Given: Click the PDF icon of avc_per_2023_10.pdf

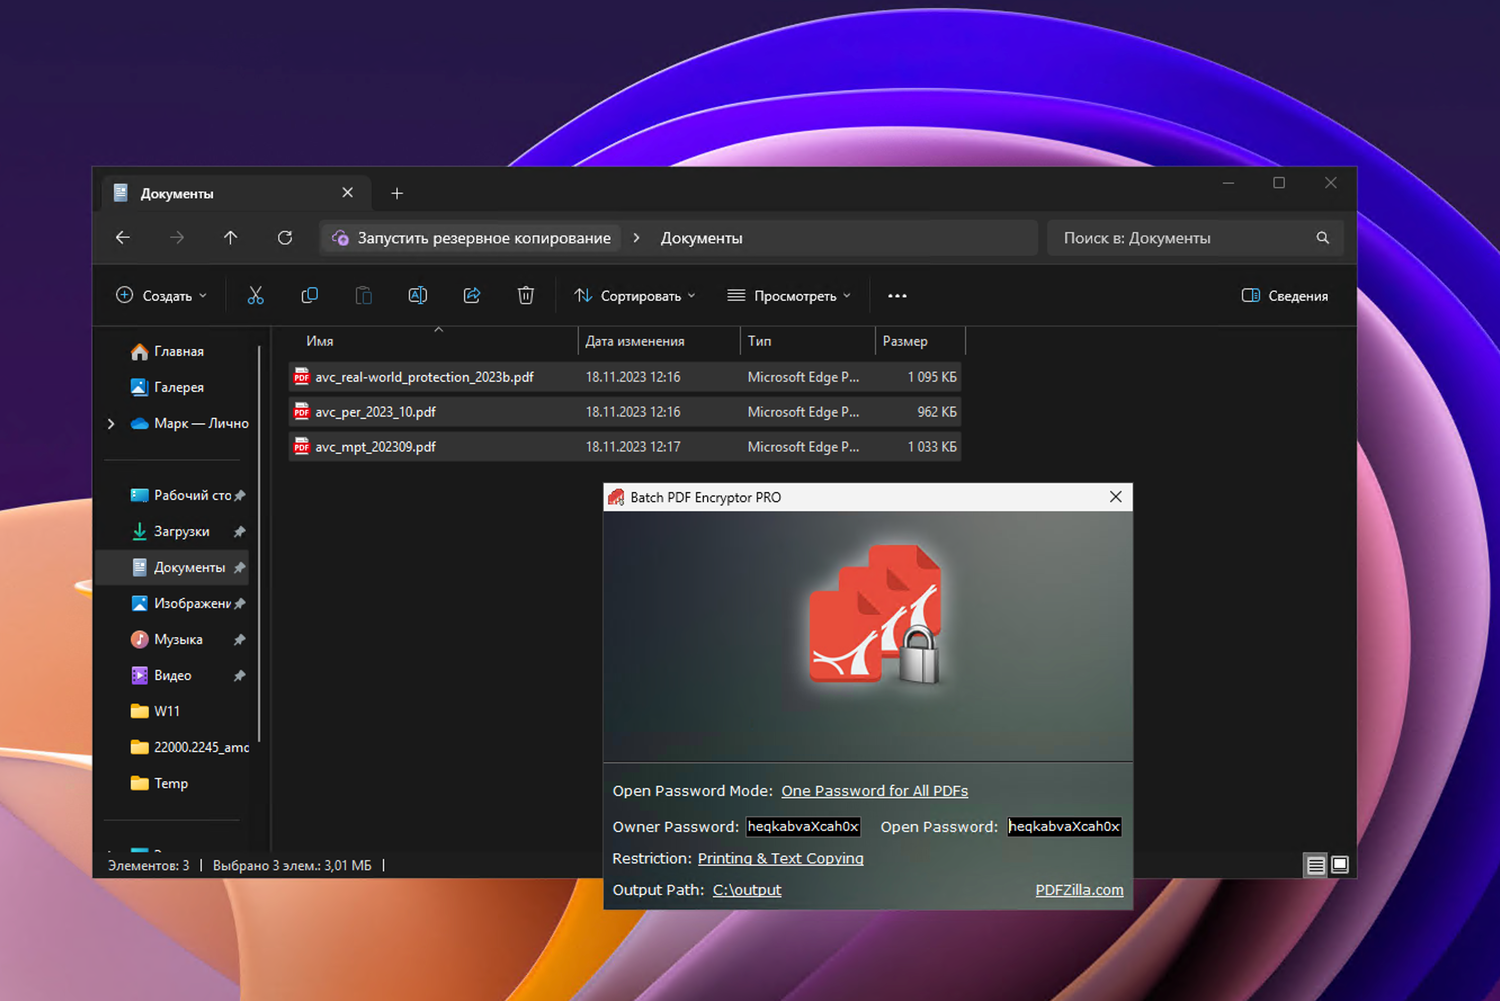Looking at the screenshot, I should (302, 412).
